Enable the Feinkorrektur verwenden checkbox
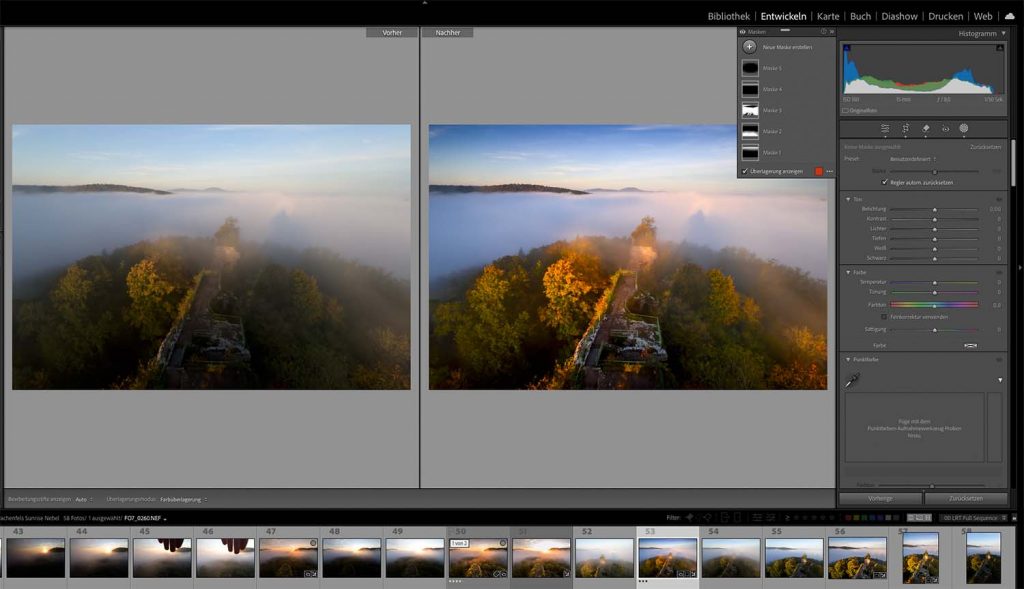Screen dimensions: 1024x589 884,316
